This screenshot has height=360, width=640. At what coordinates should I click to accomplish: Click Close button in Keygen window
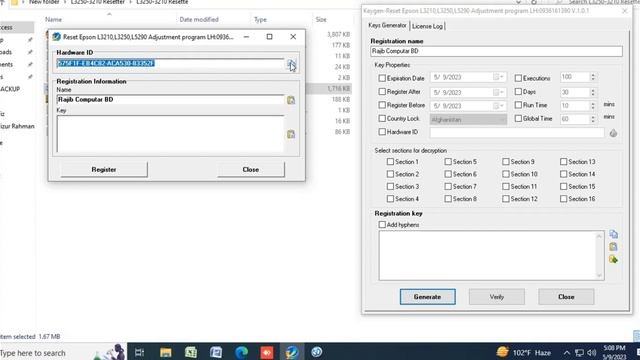click(x=566, y=297)
